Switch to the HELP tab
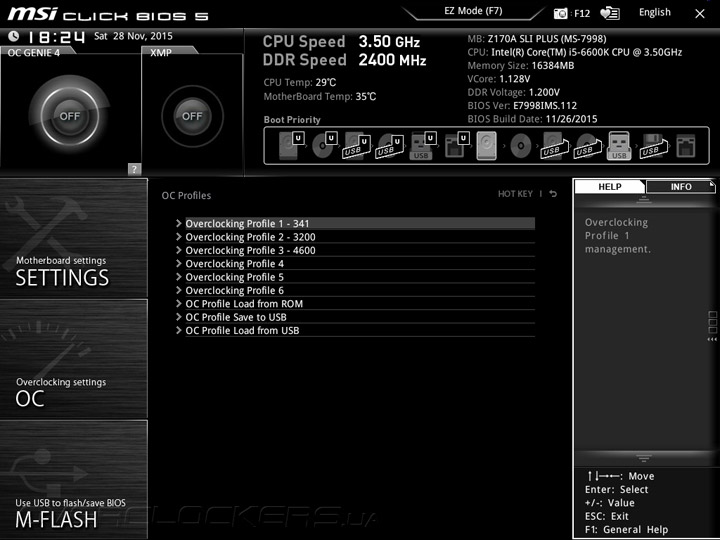Screen dimensions: 720x540 coord(610,186)
